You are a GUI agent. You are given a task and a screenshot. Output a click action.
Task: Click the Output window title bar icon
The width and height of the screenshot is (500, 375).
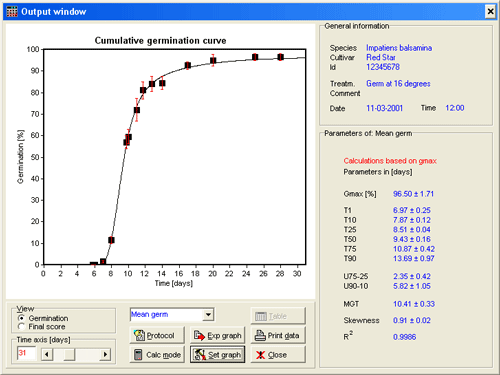12,11
